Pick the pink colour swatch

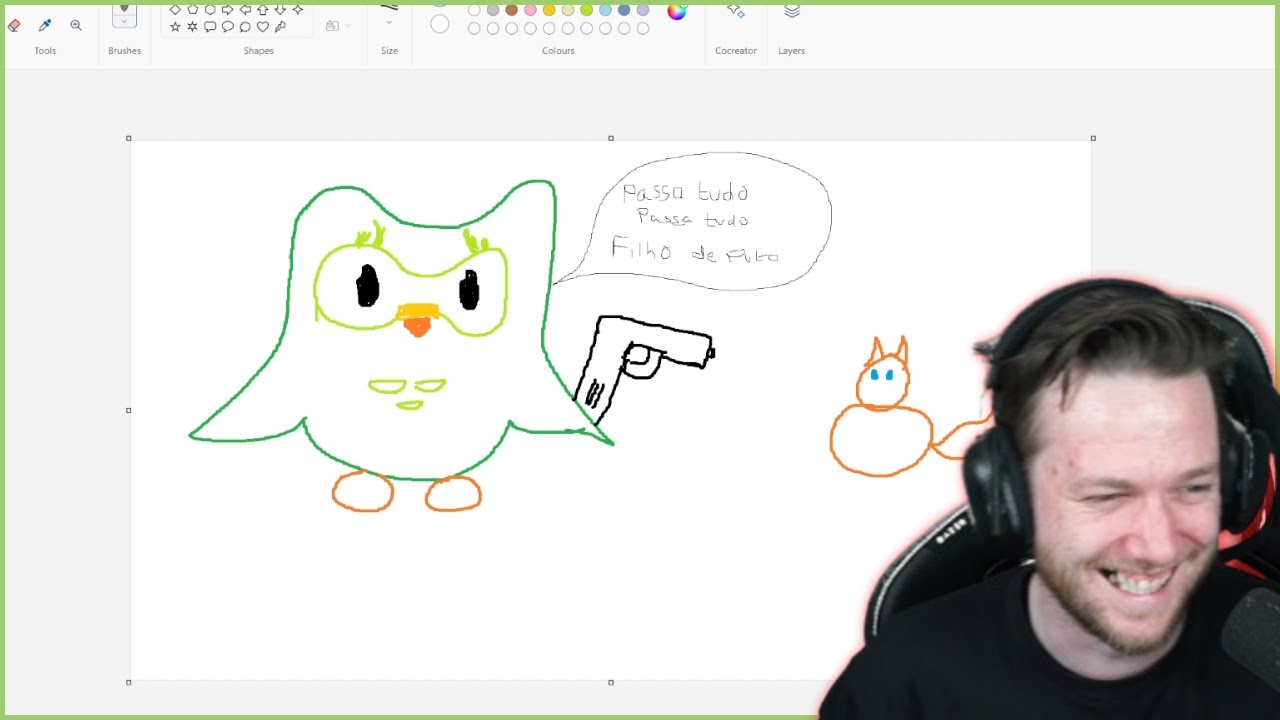point(530,10)
